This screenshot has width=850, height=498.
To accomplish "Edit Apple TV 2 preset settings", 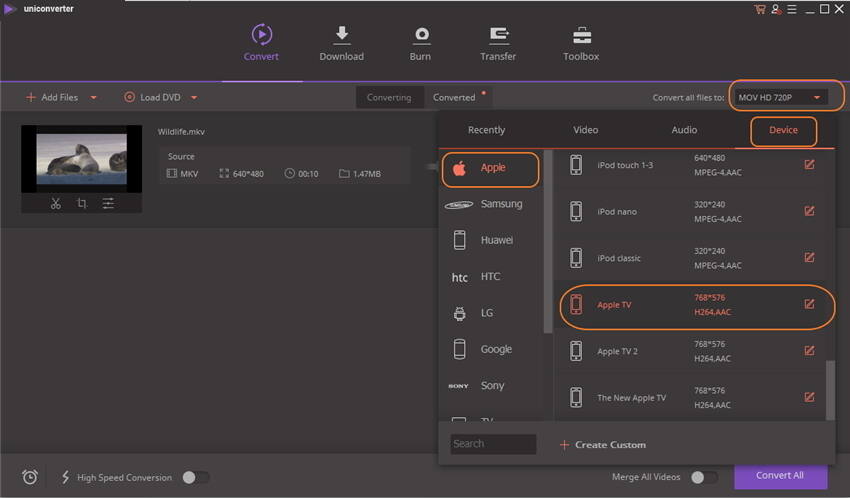I will coord(809,351).
